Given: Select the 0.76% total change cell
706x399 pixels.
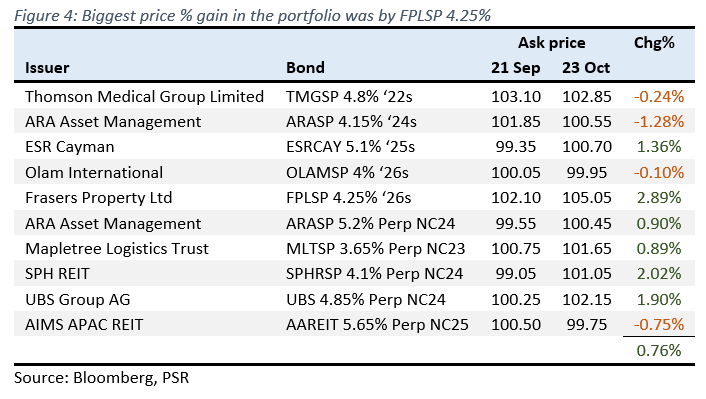Looking at the screenshot, I should pyautogui.click(x=659, y=350).
